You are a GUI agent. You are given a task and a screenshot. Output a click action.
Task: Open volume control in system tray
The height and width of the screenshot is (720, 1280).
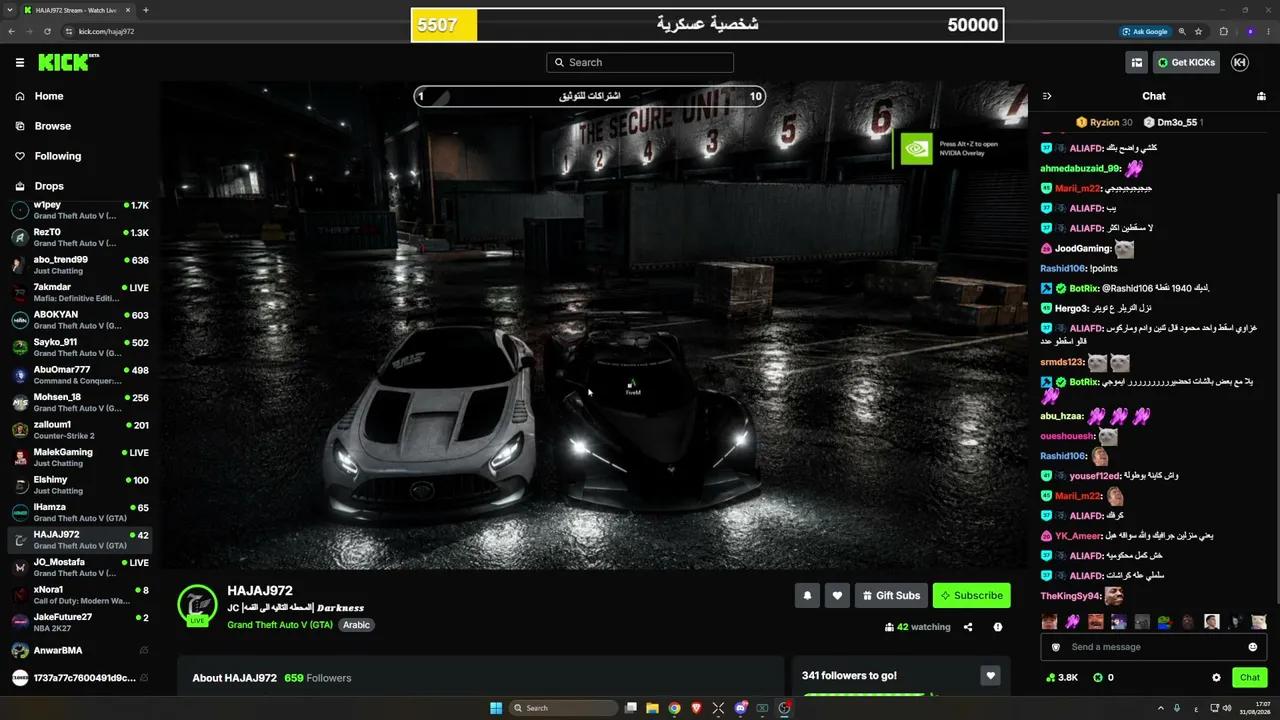click(x=1226, y=708)
